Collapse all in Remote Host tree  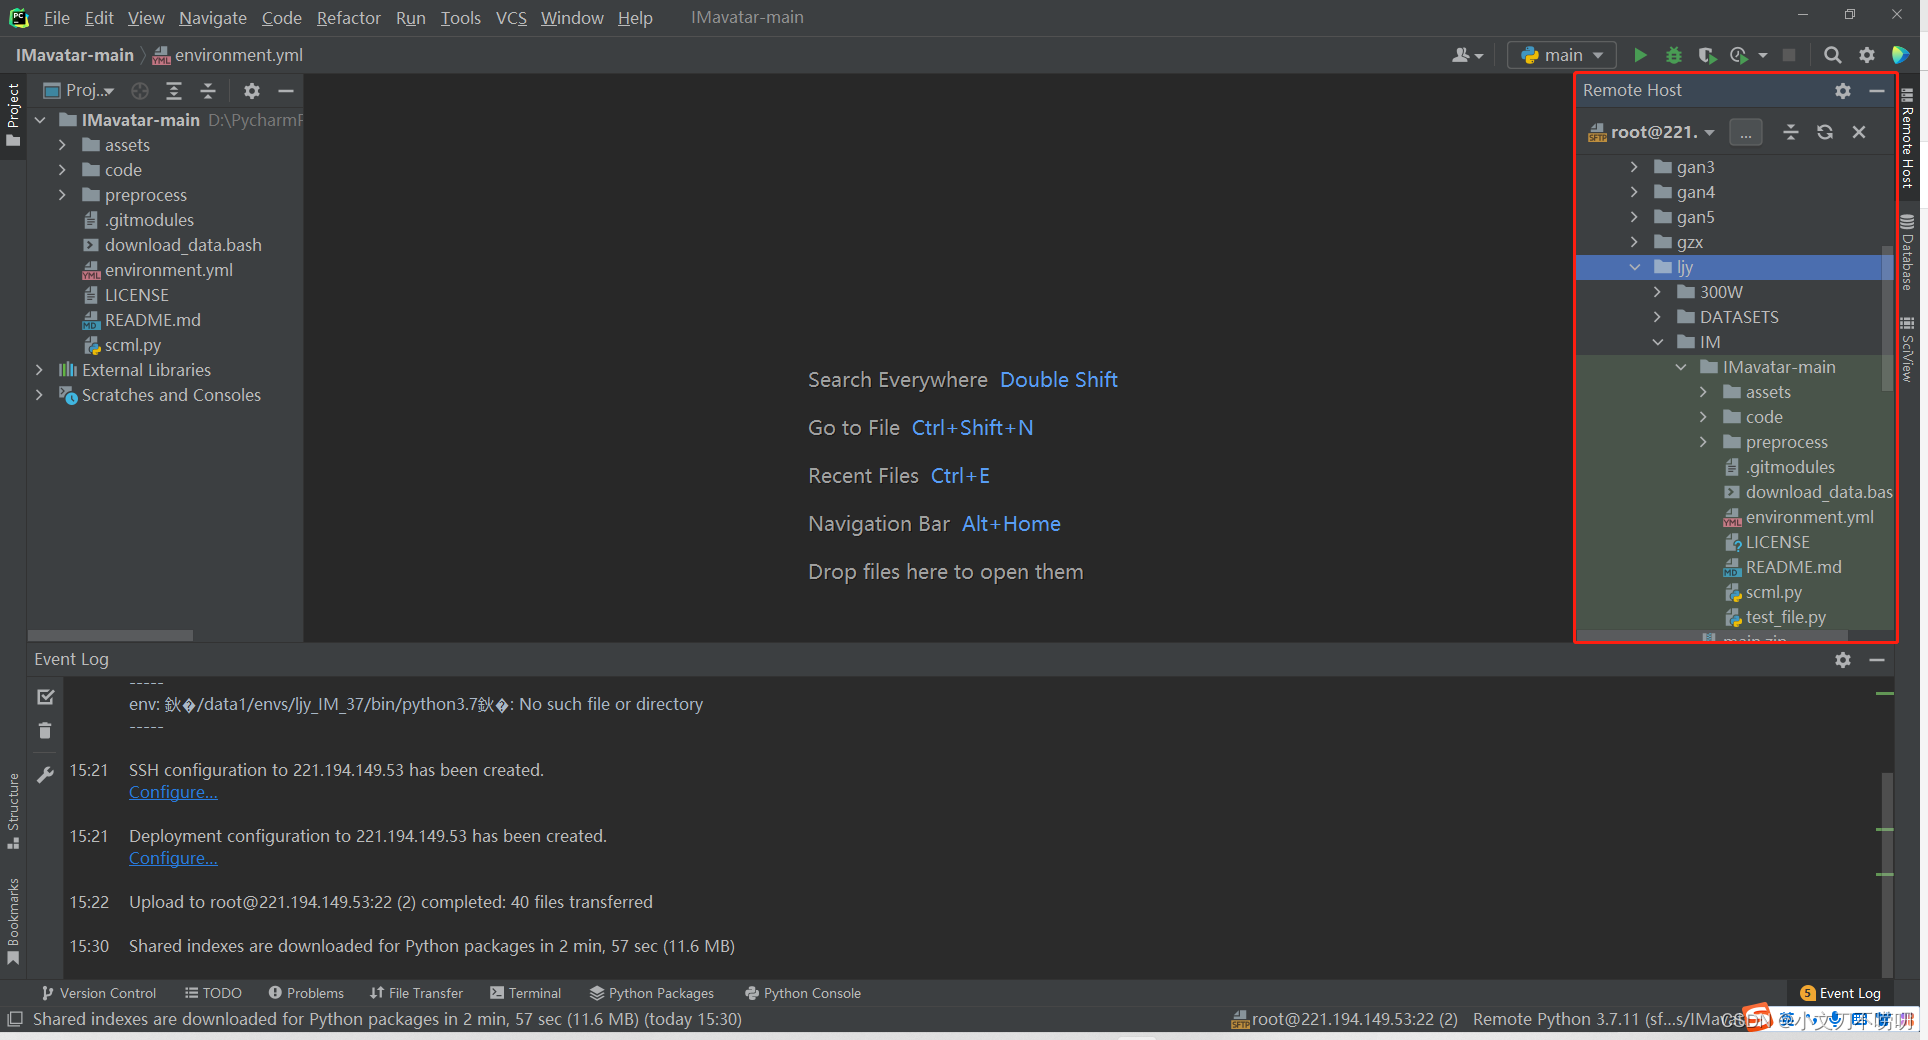coord(1791,132)
